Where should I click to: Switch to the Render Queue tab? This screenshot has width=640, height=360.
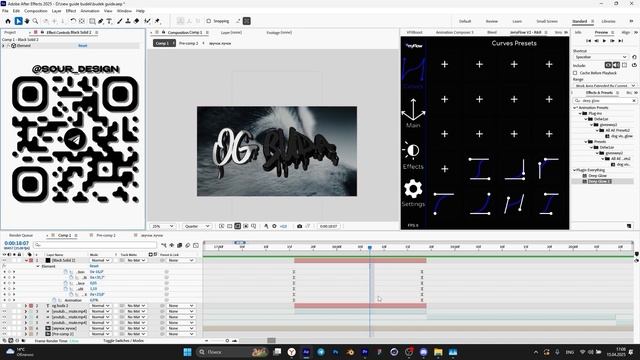point(21,236)
